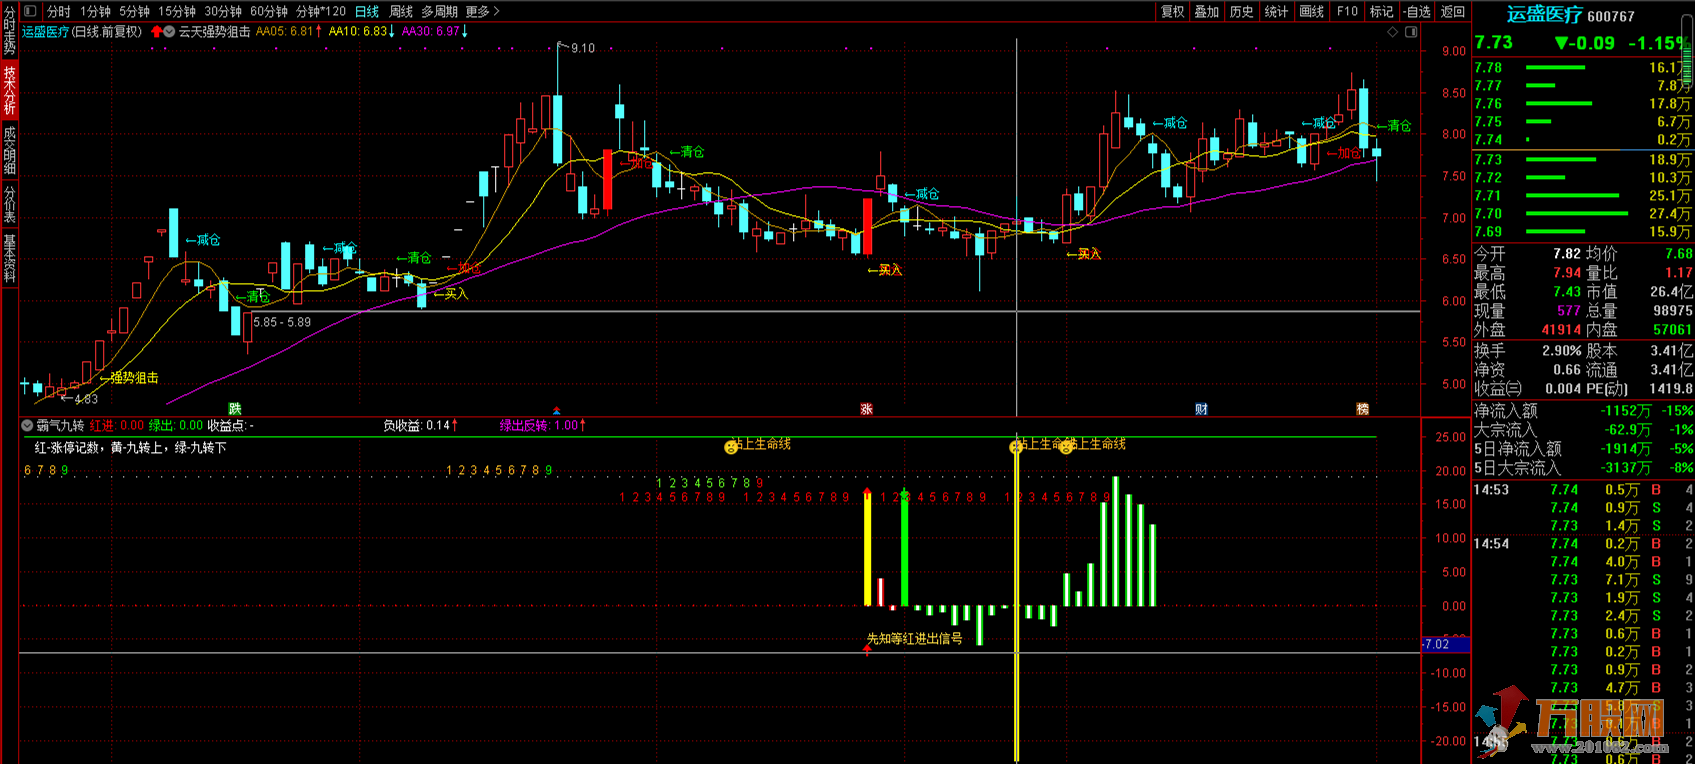The width and height of the screenshot is (1695, 764).
Task: Click the AA05: 6.81 moving average label
Action: [289, 32]
